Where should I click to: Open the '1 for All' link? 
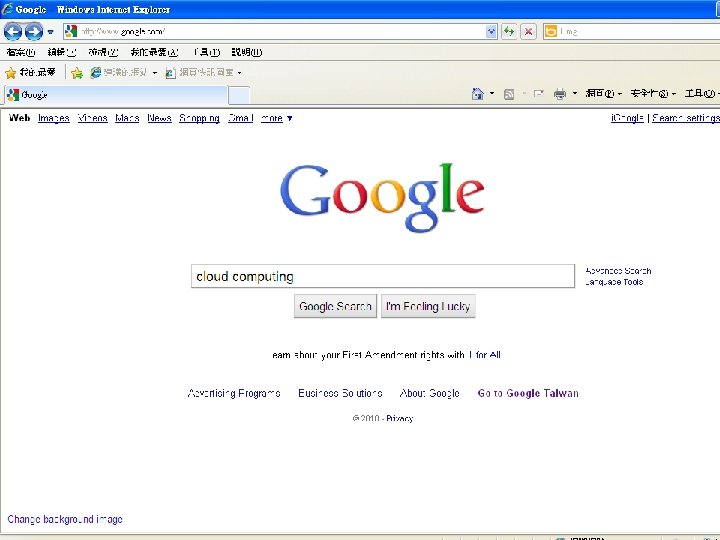(484, 355)
